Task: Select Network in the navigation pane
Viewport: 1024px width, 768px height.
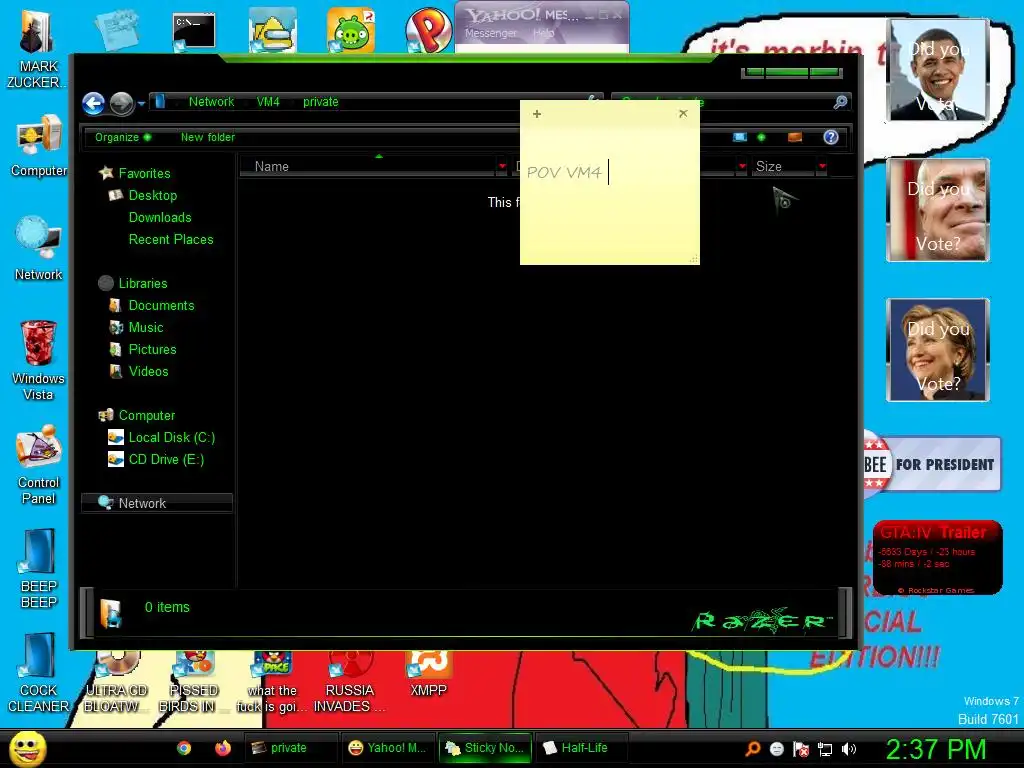Action: point(157,503)
